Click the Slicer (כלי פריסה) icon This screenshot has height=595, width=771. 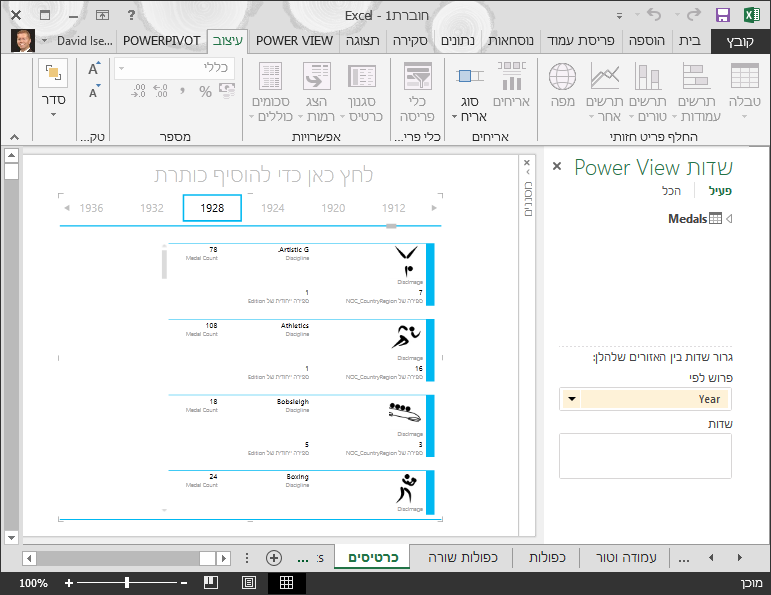tap(417, 76)
